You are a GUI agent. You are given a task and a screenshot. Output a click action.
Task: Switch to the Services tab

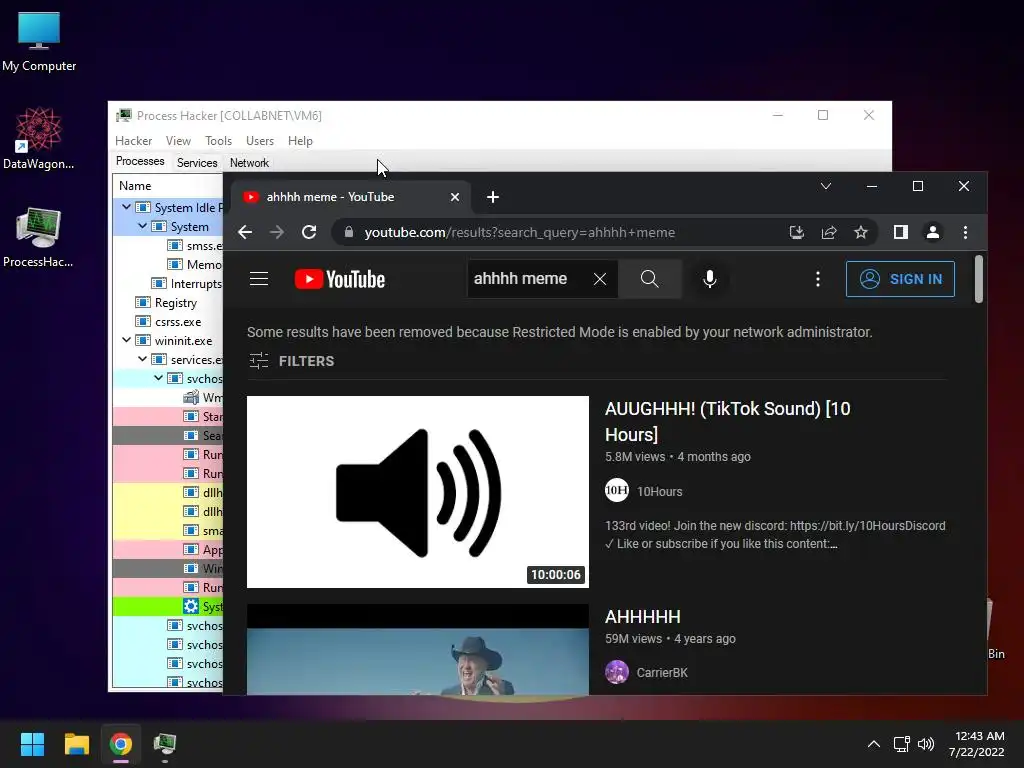[197, 163]
